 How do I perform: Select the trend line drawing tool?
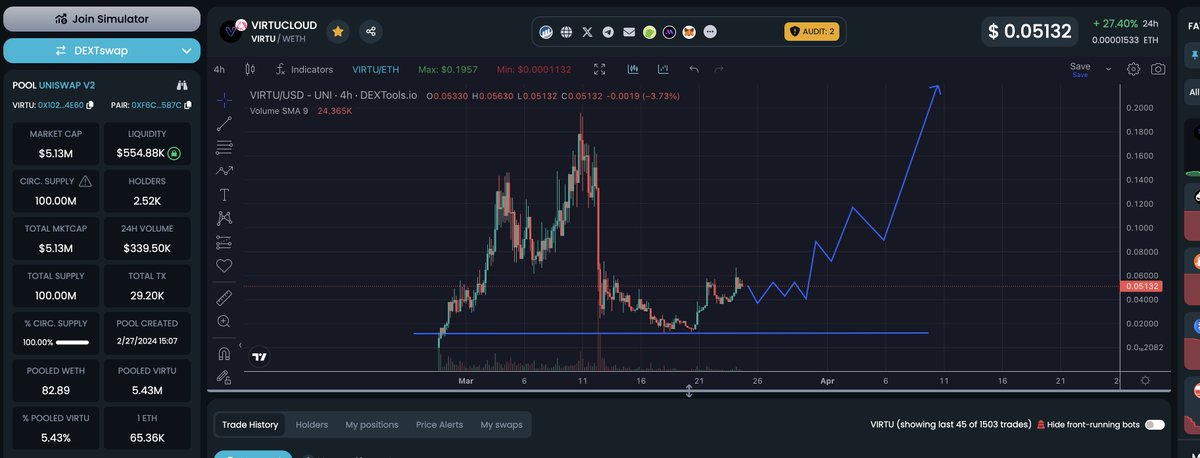224,124
